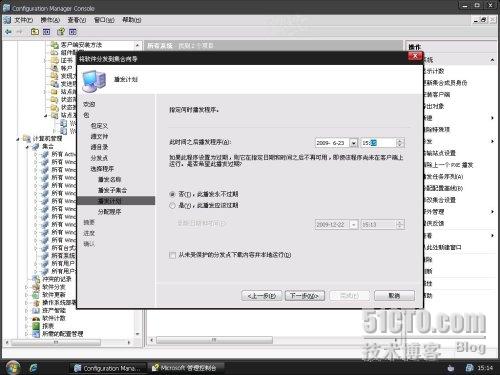Select the 分配程序 wizard step

[109, 212]
